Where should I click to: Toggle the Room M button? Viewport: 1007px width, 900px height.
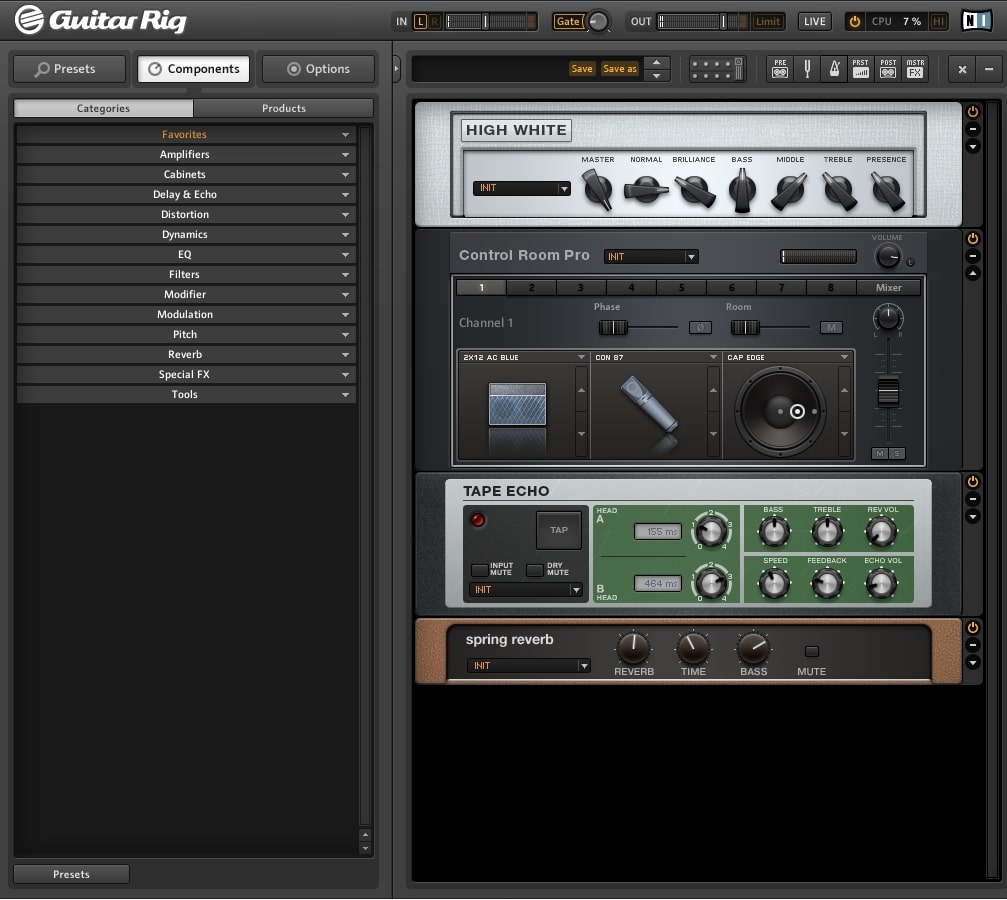click(x=831, y=328)
